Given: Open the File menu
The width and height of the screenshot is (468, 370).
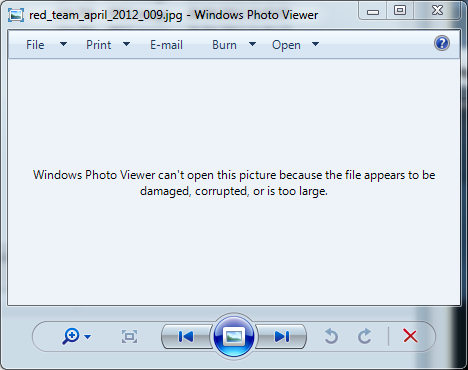Looking at the screenshot, I should click(x=35, y=45).
